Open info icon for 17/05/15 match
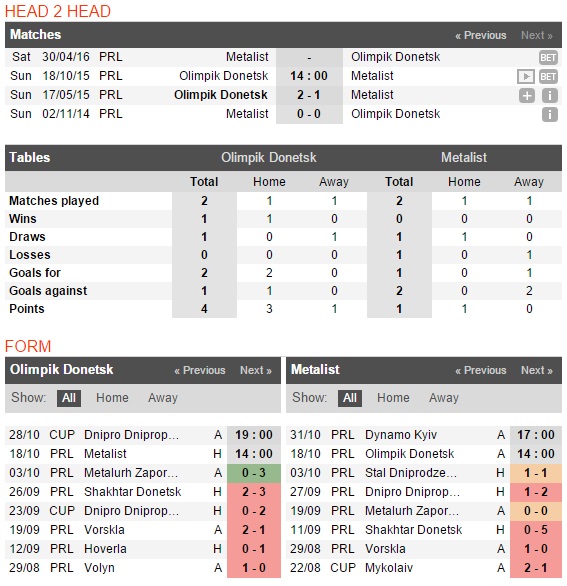Screen dimensions: 567x586 (549, 96)
